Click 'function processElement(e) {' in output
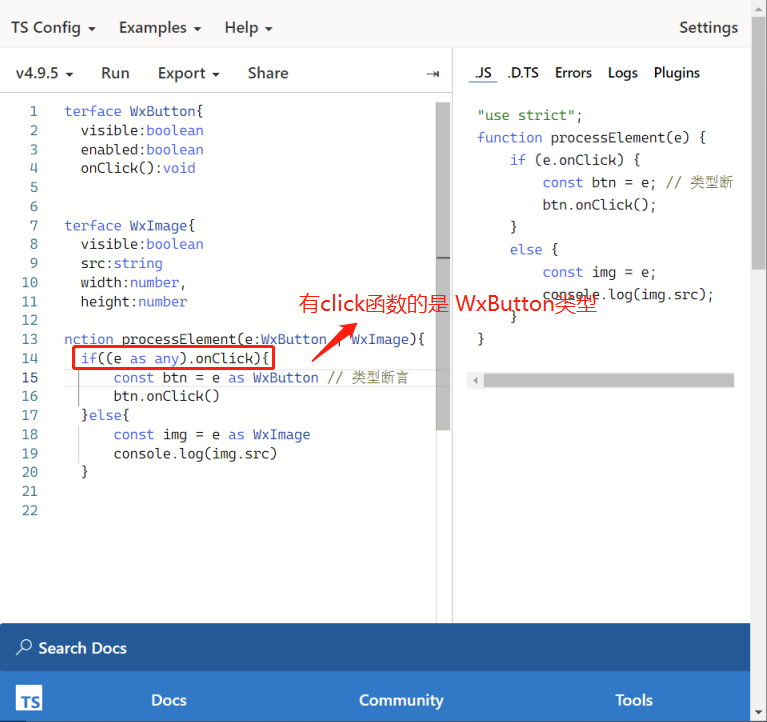The width and height of the screenshot is (767, 722). (591, 137)
